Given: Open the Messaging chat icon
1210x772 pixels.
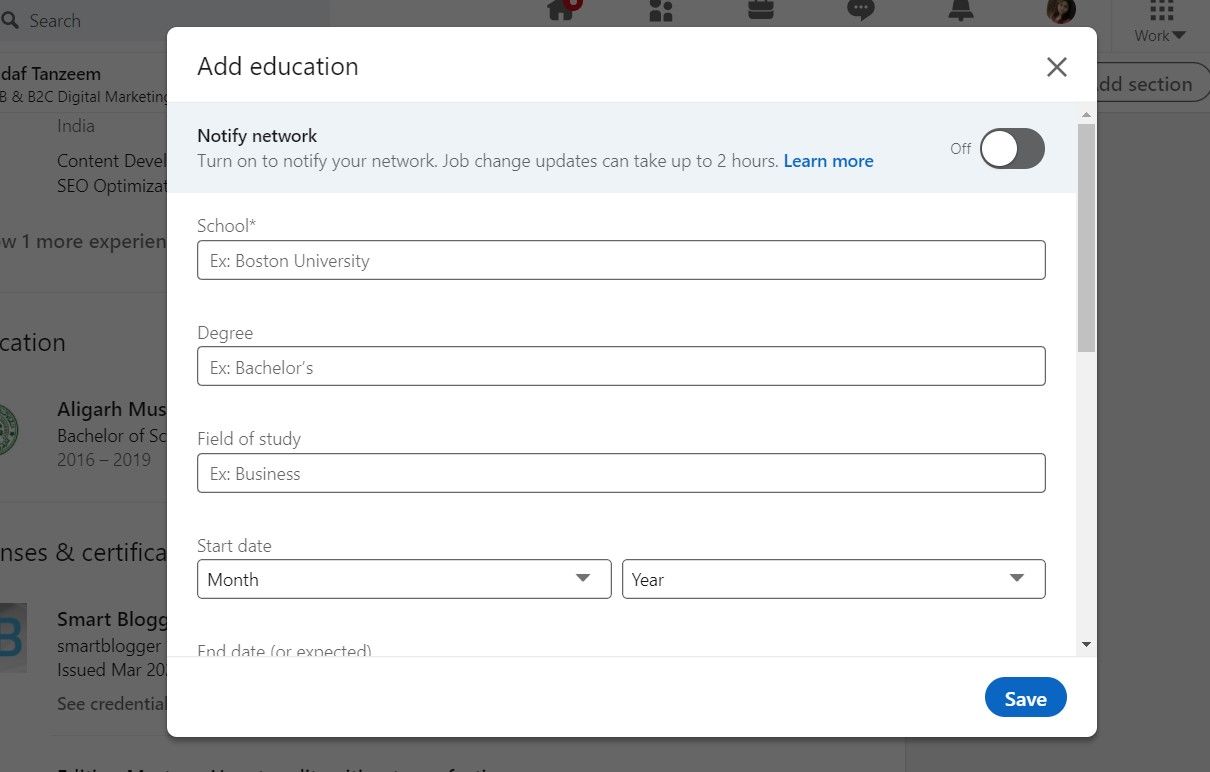Looking at the screenshot, I should (x=860, y=10).
